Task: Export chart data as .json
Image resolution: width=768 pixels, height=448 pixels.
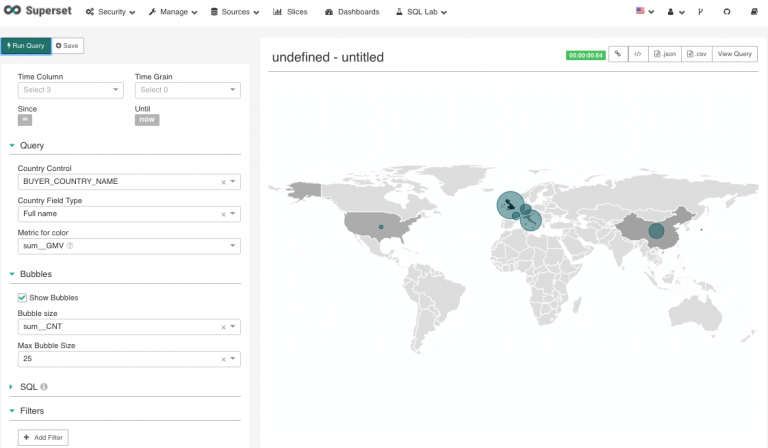Action: pyautogui.click(x=664, y=55)
